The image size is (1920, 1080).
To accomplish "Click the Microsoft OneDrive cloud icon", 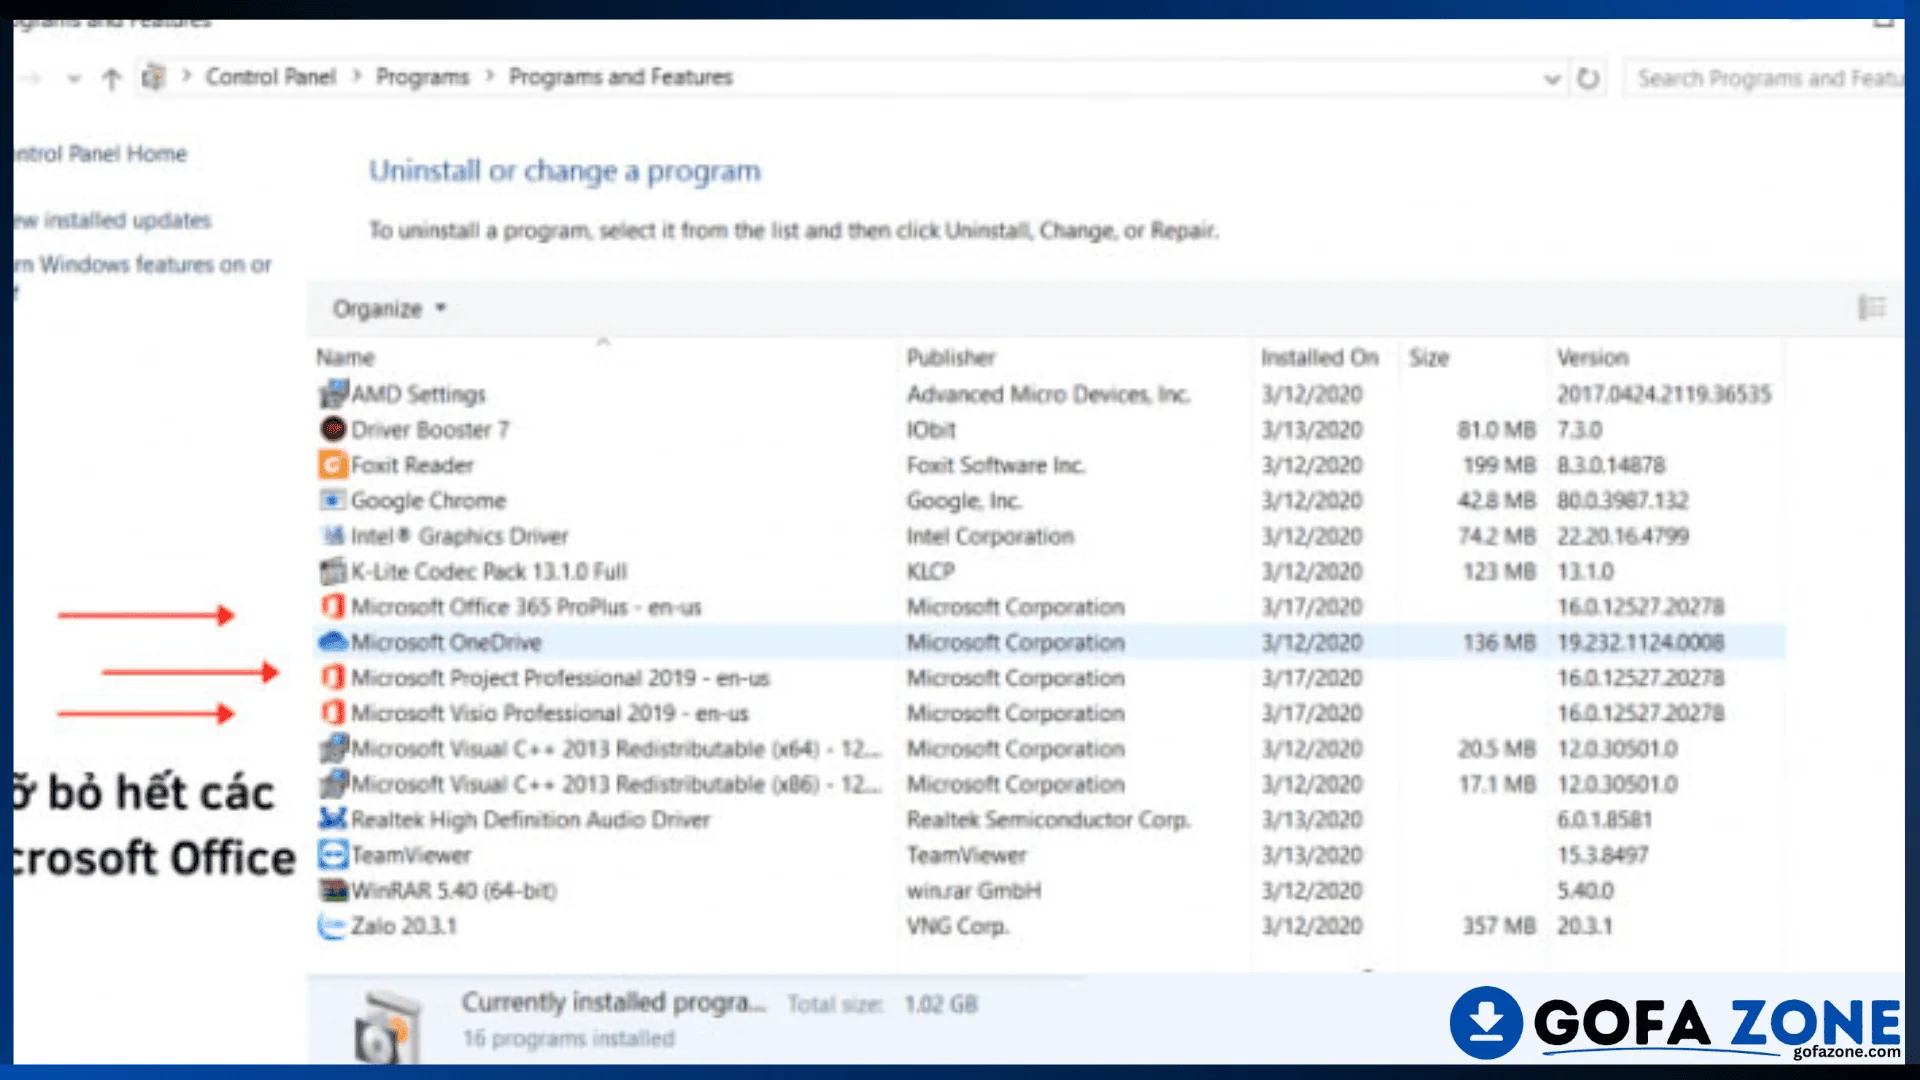I will (333, 642).
